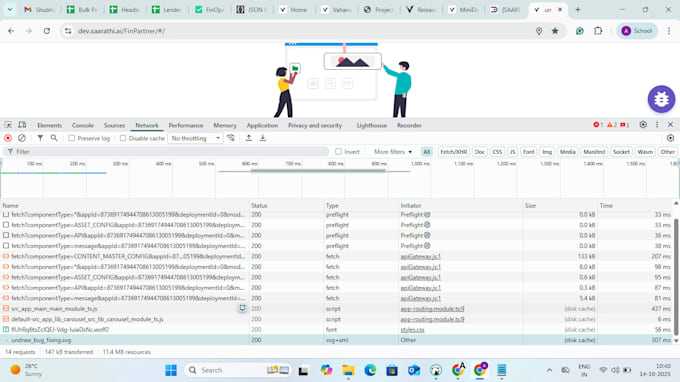
Task: Open styles.css initiator link
Action: click(412, 330)
